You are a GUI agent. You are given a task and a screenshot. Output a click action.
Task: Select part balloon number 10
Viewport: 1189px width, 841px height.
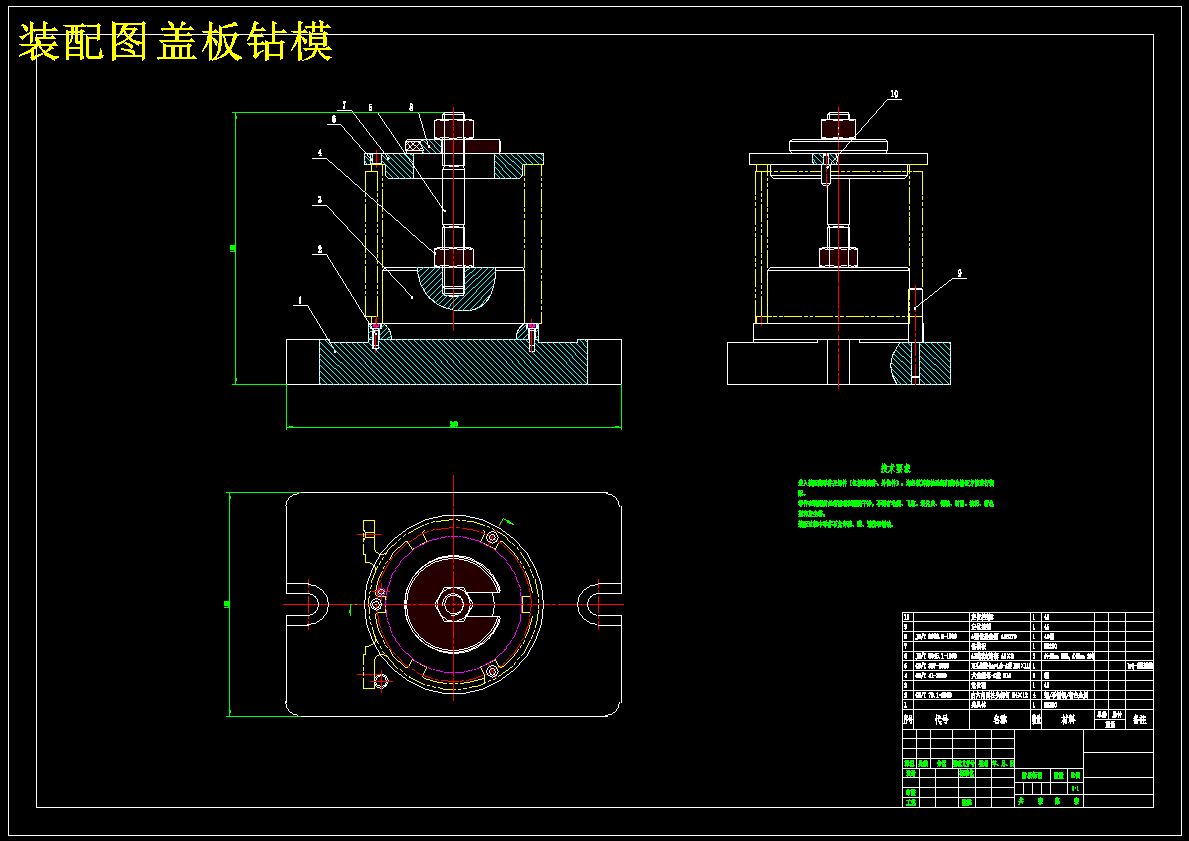pos(894,94)
